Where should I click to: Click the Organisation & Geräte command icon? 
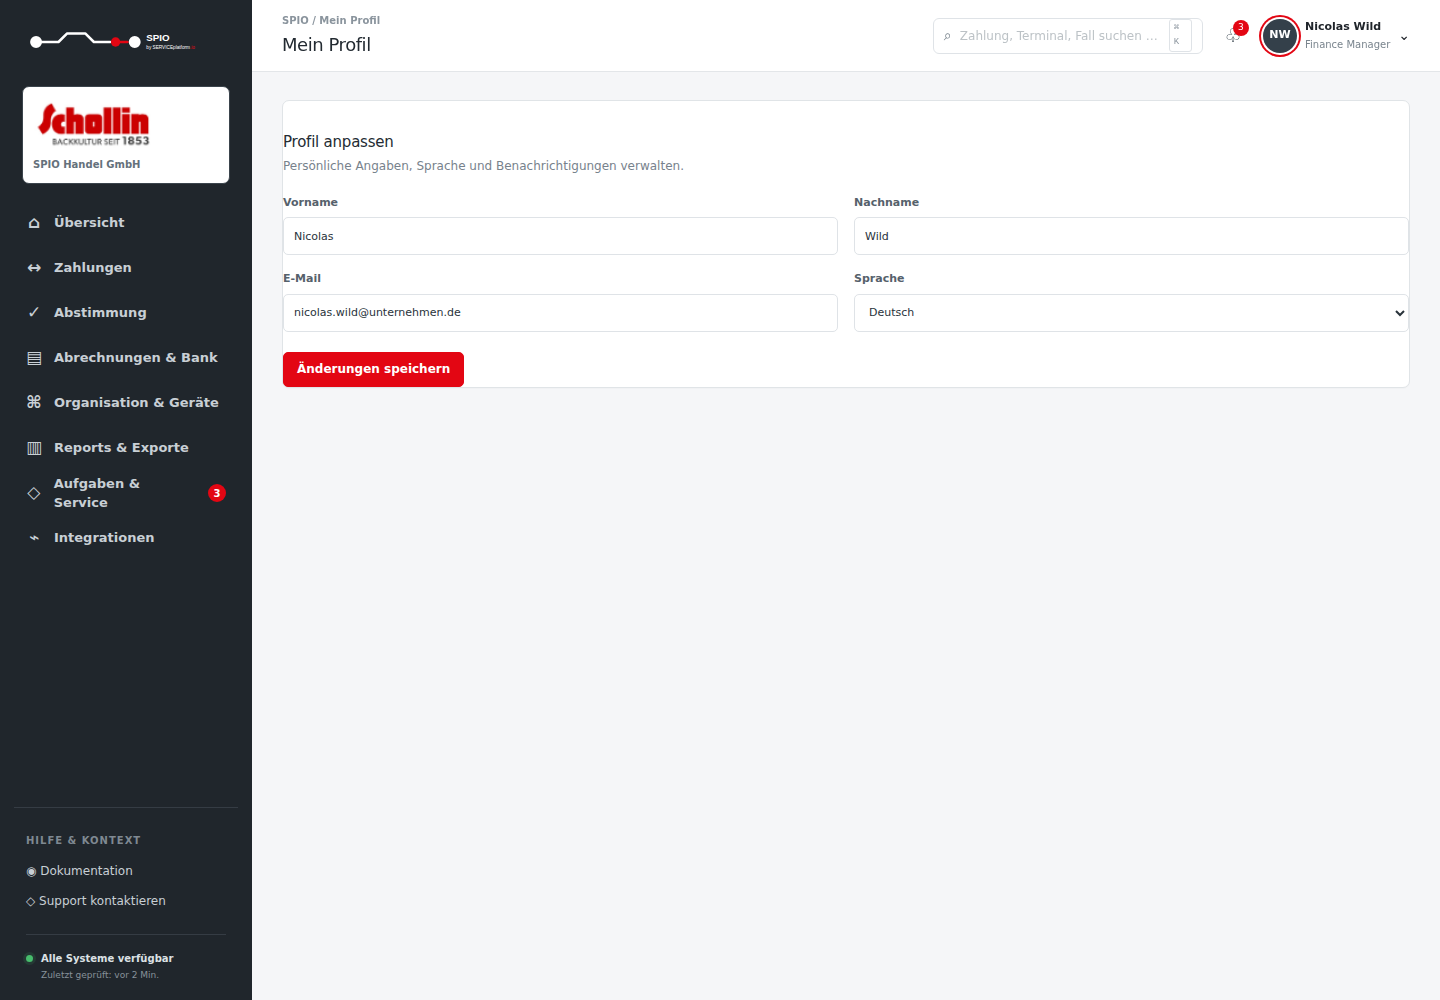tap(34, 402)
